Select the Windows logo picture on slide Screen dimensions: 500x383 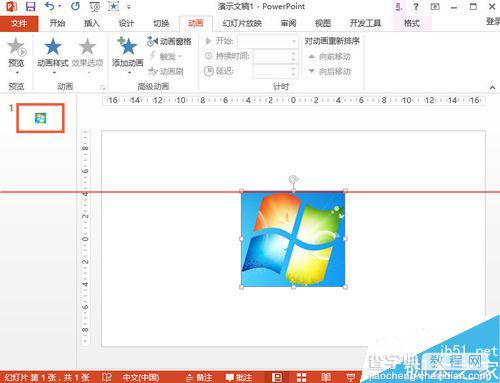pyautogui.click(x=293, y=239)
